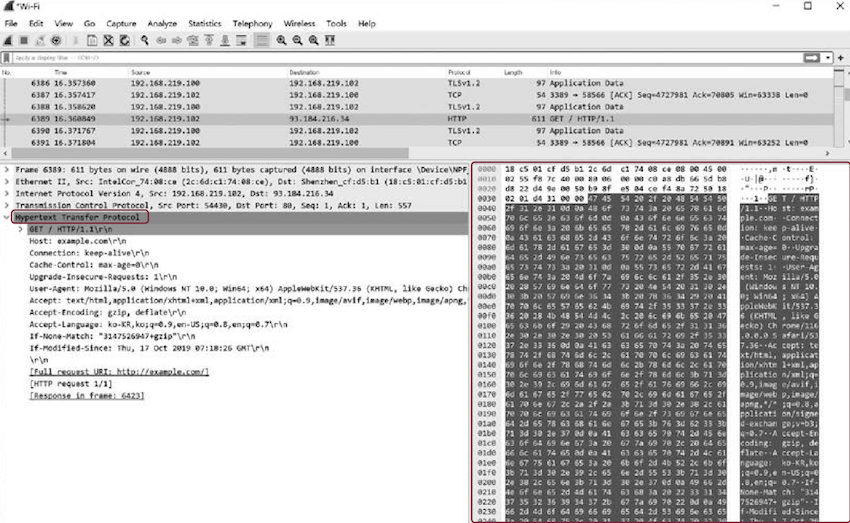The image size is (850, 523).
Task: Open the Capture menu
Action: [x=121, y=23]
